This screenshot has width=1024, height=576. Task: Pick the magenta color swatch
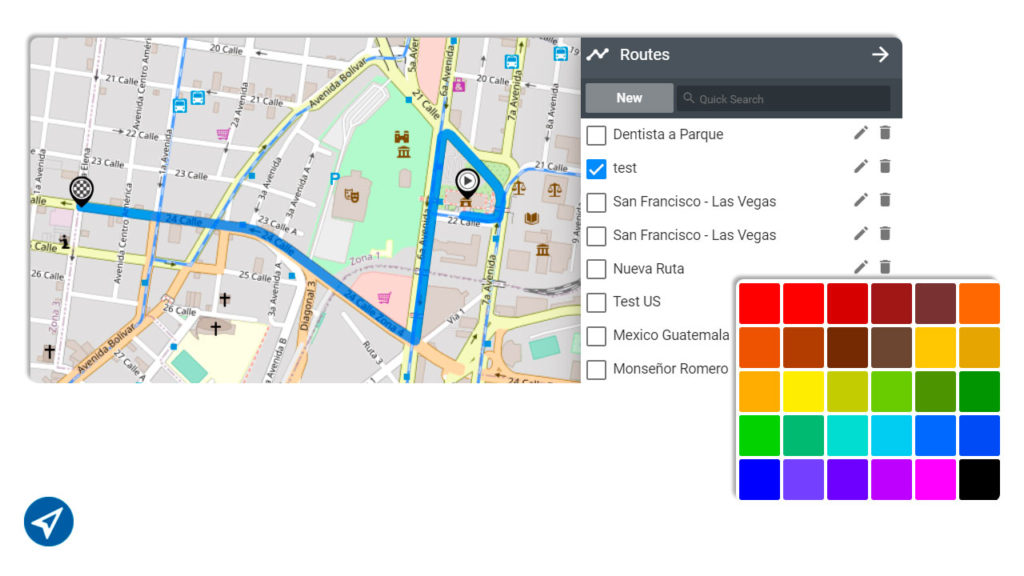(935, 479)
